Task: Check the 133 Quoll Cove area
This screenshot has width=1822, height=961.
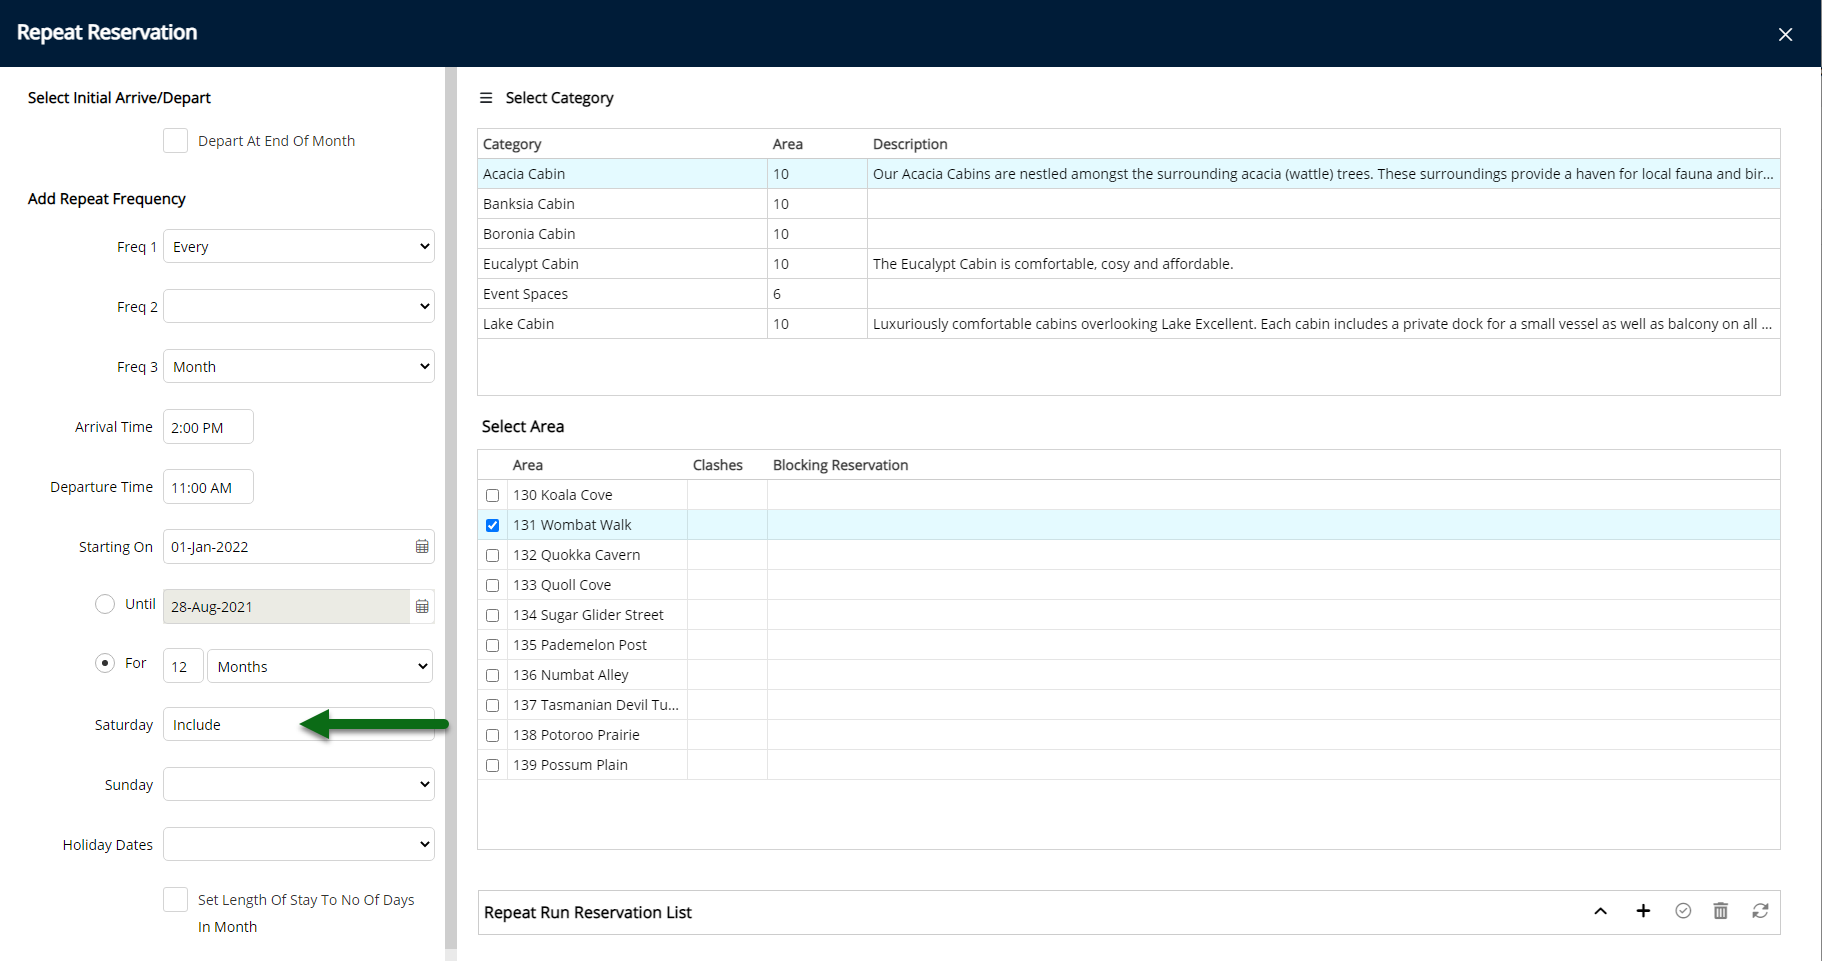Action: (492, 585)
